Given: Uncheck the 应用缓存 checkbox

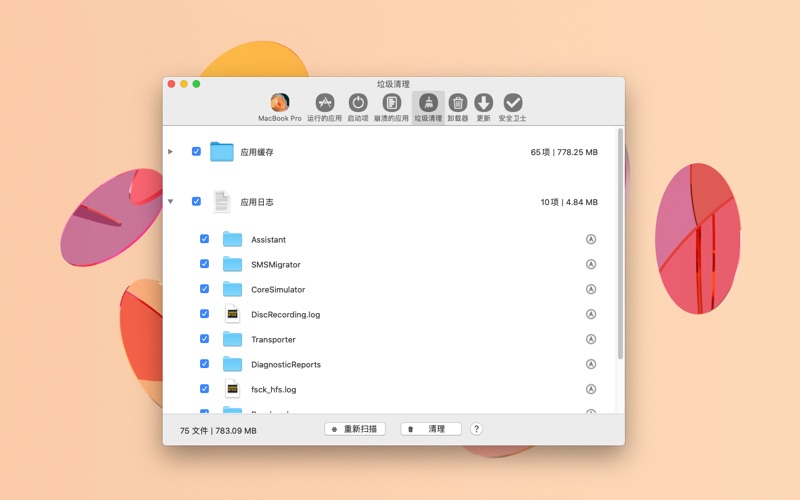Looking at the screenshot, I should (x=196, y=152).
